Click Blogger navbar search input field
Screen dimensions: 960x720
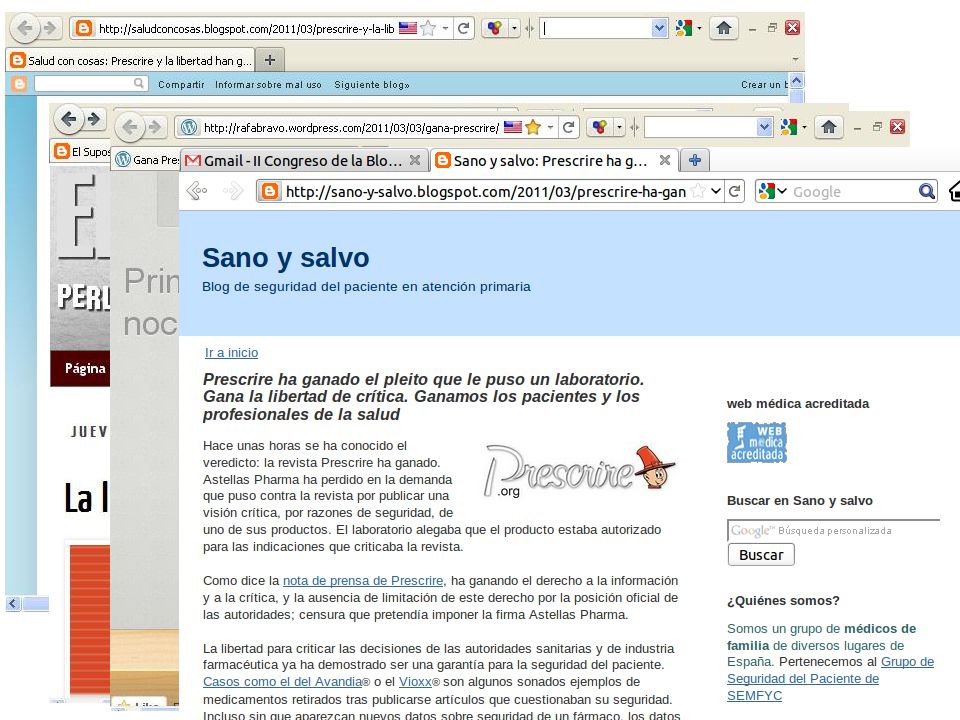(x=91, y=84)
